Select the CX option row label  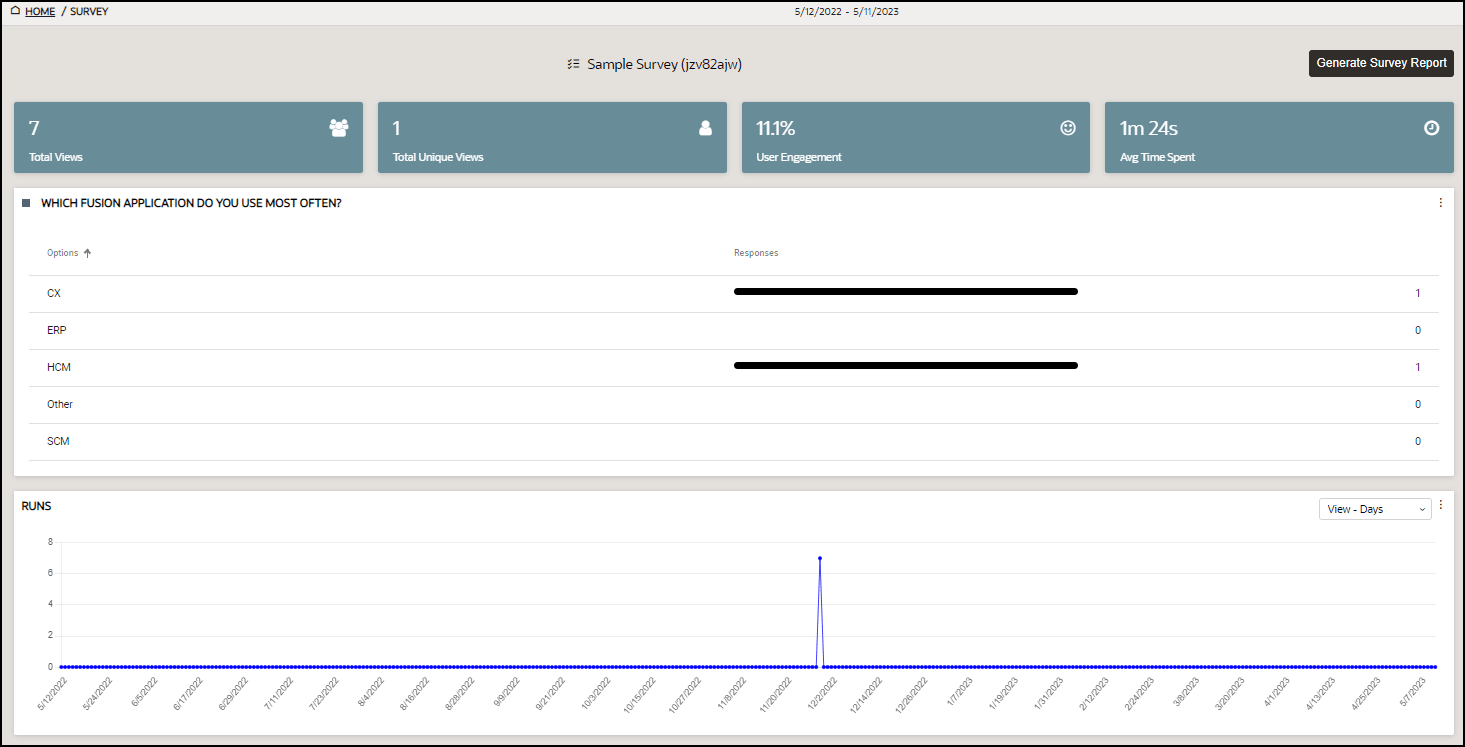click(x=54, y=293)
